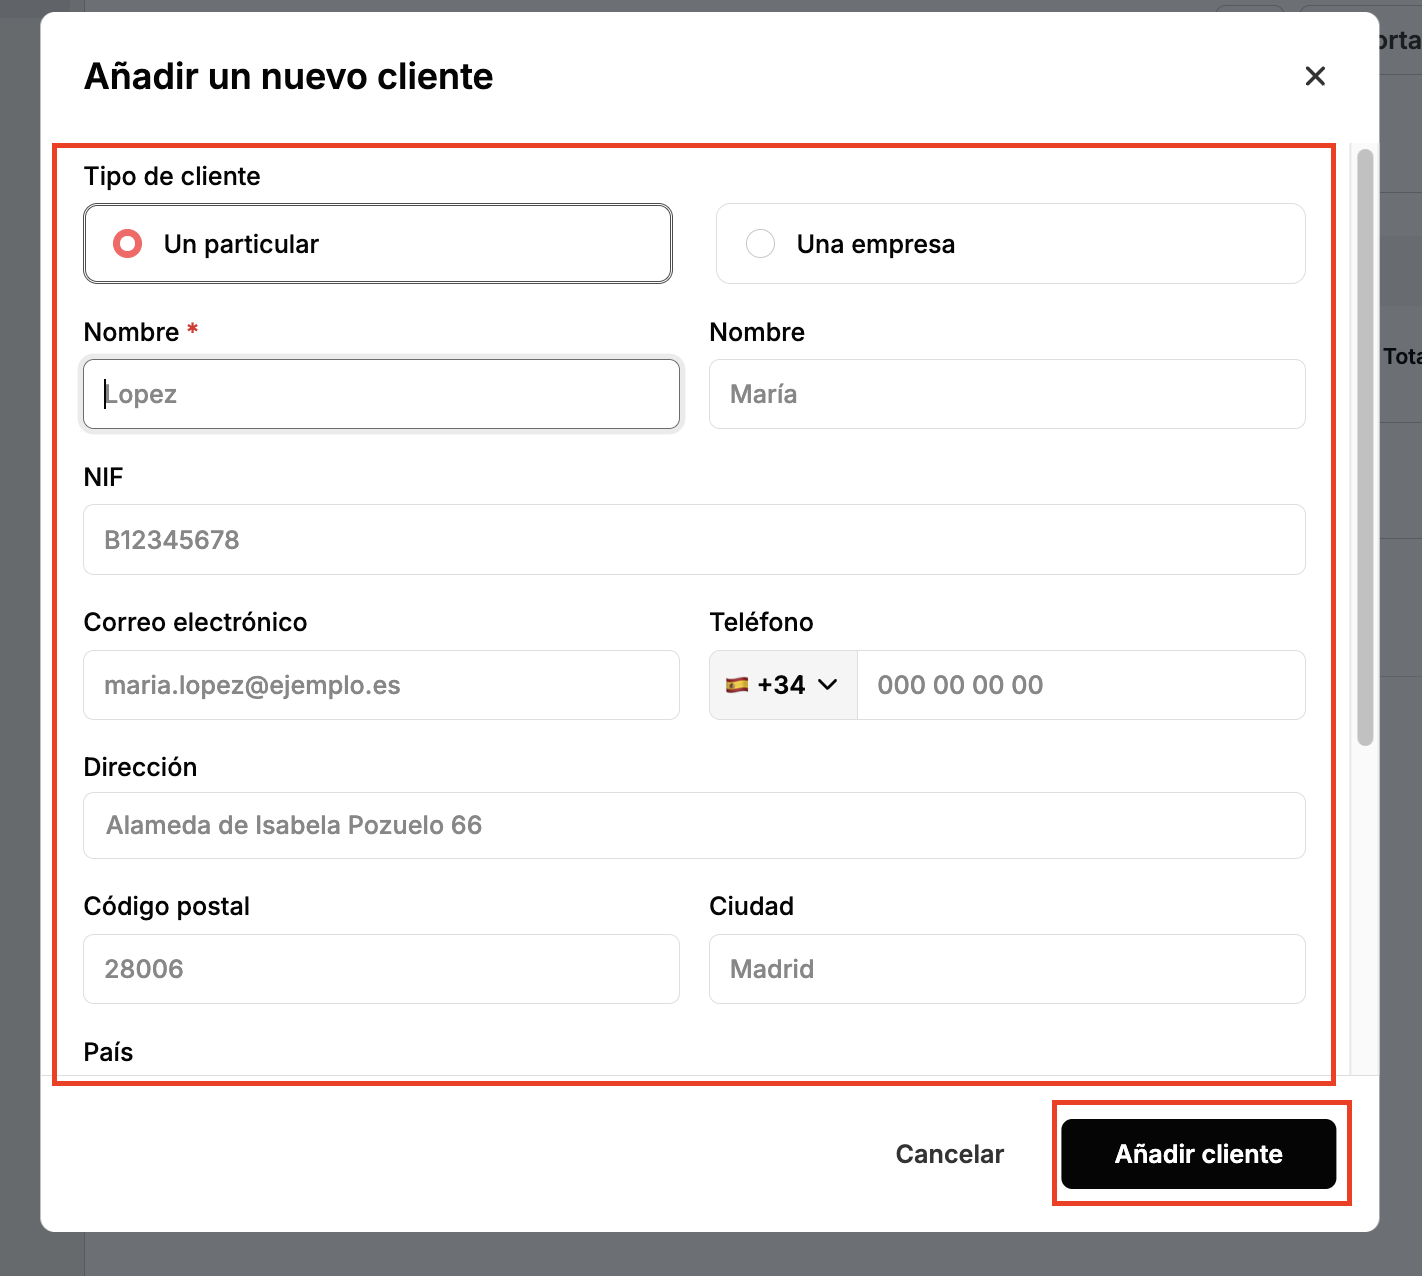Click Añadir cliente button

1198,1154
